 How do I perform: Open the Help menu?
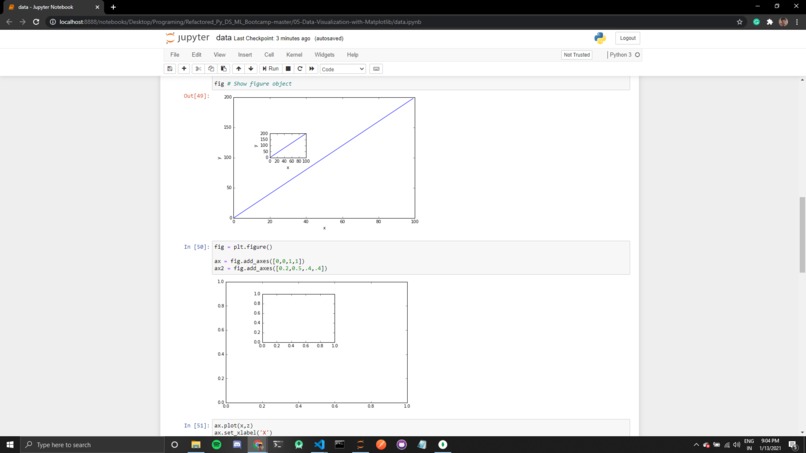click(x=352, y=55)
